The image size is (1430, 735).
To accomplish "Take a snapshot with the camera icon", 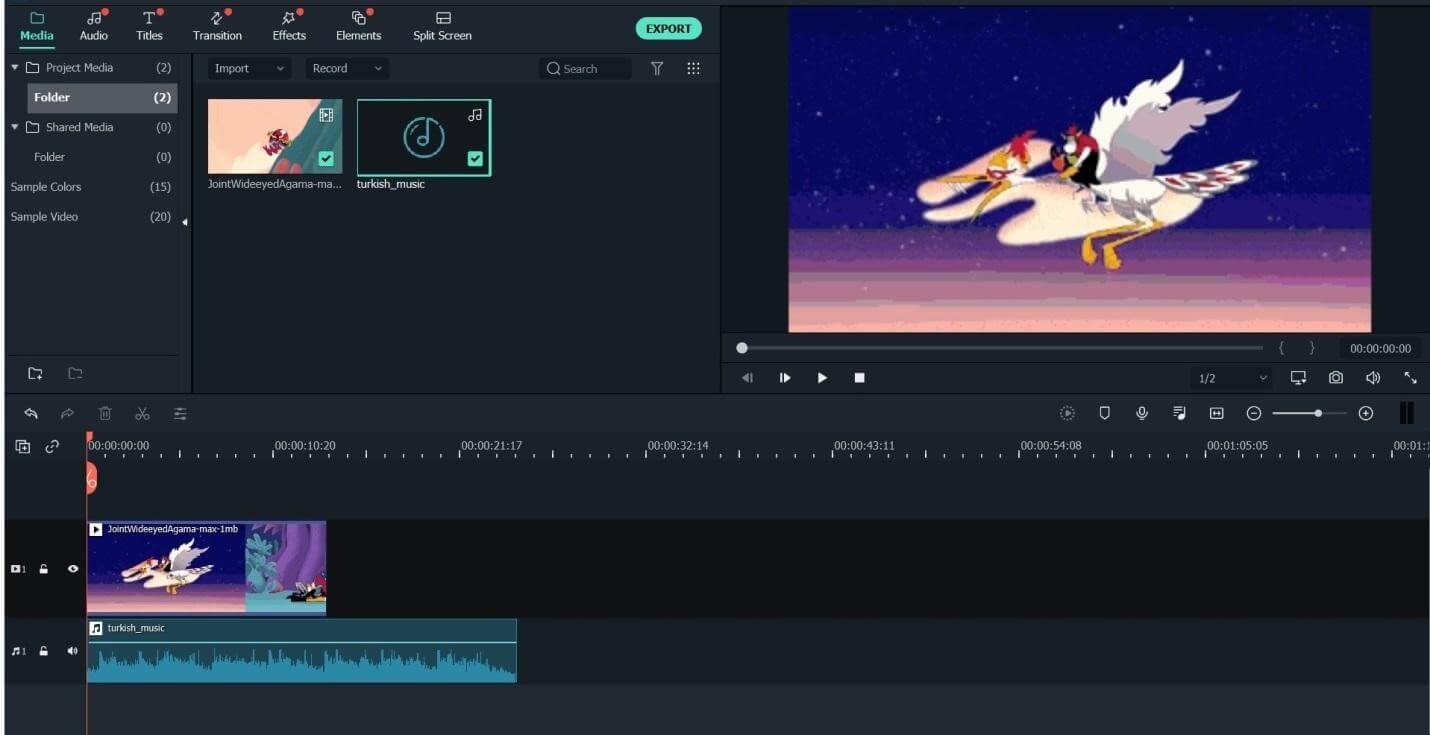I will click(x=1336, y=377).
